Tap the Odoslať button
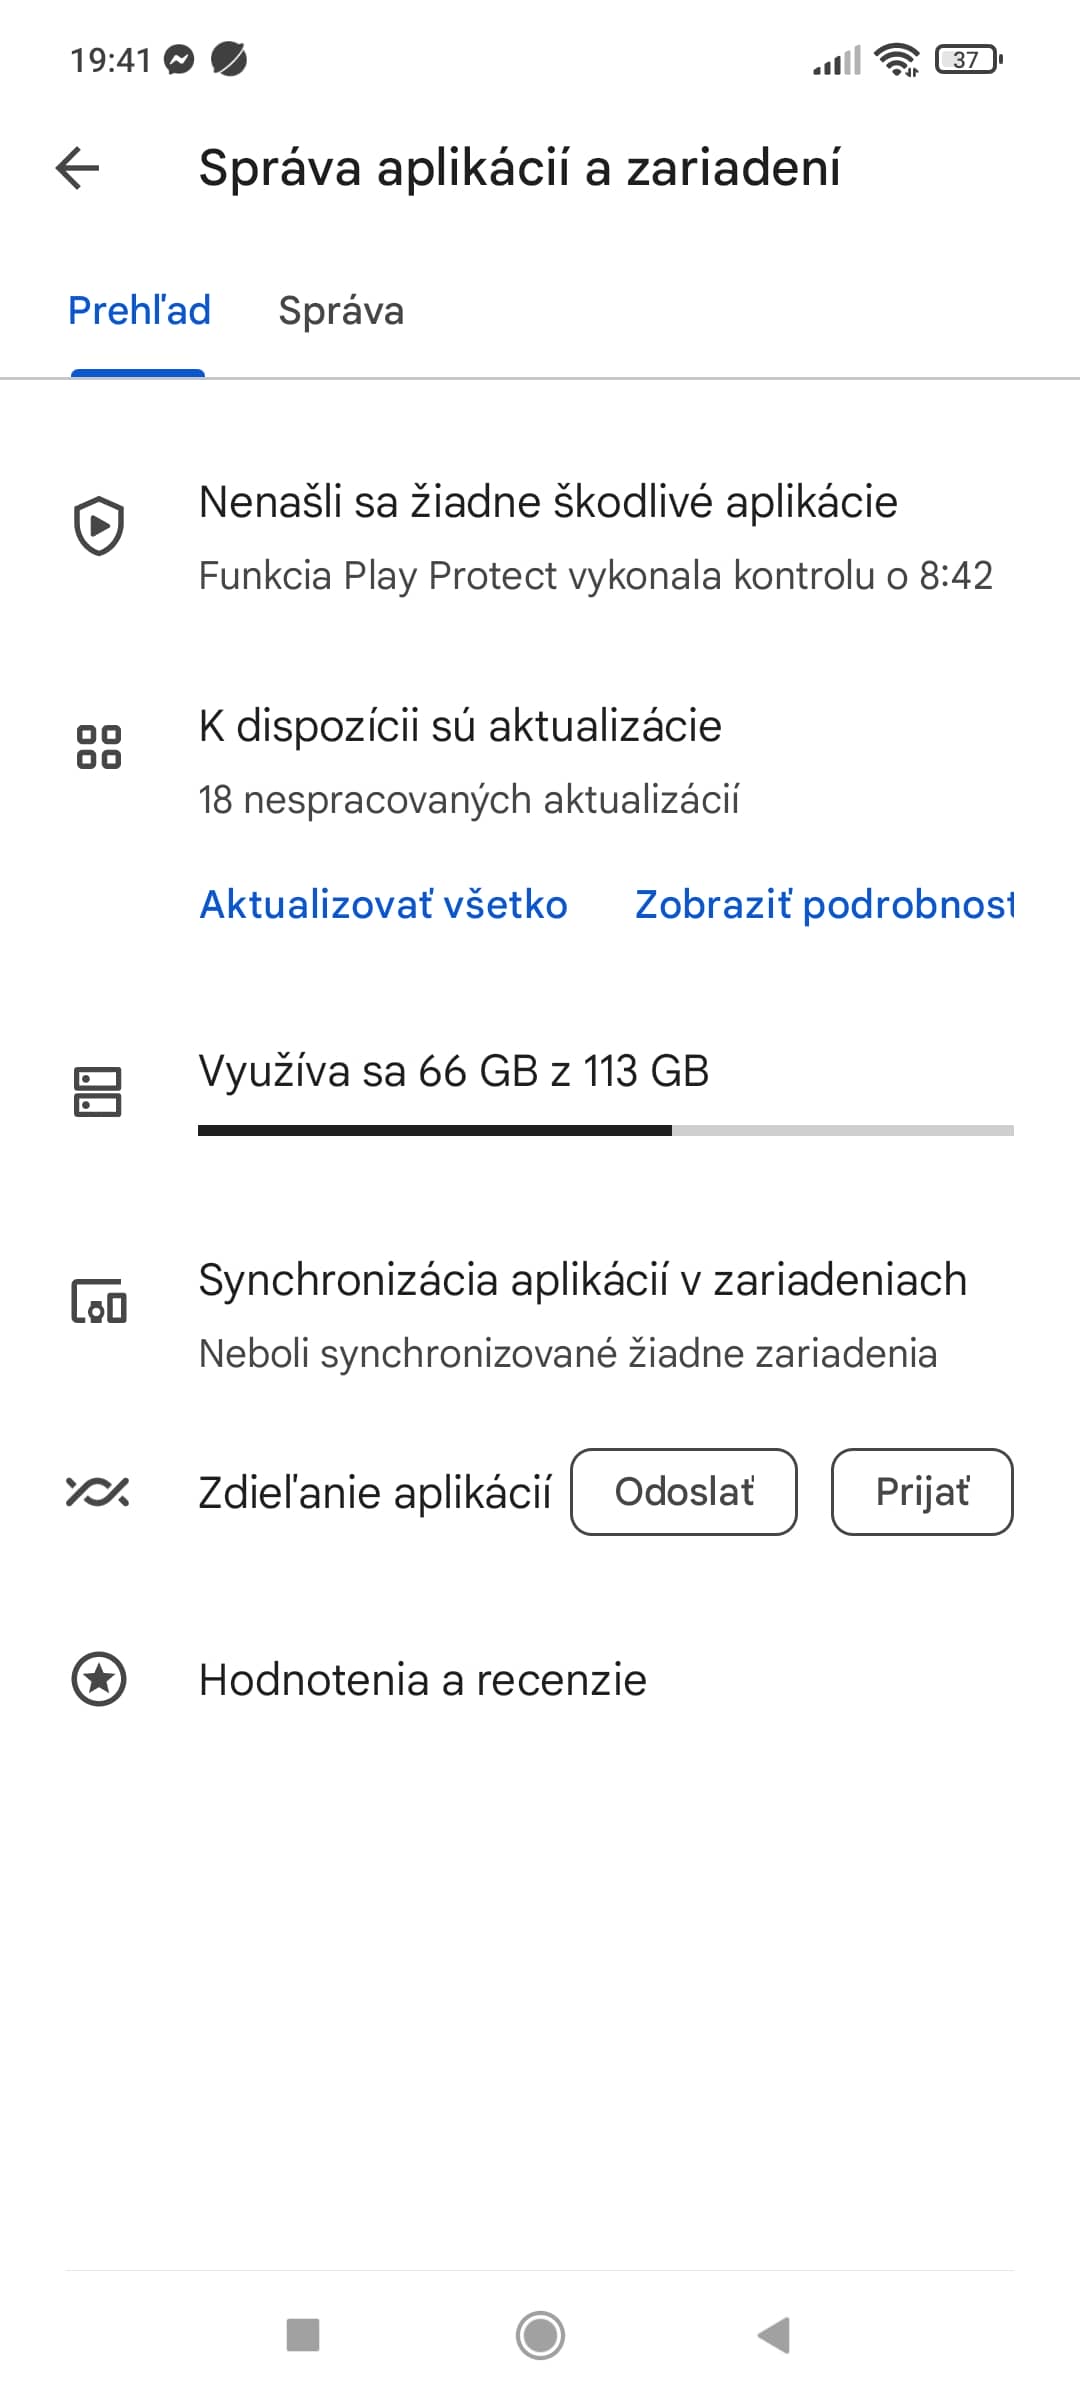1080x2400 pixels. [x=684, y=1492]
